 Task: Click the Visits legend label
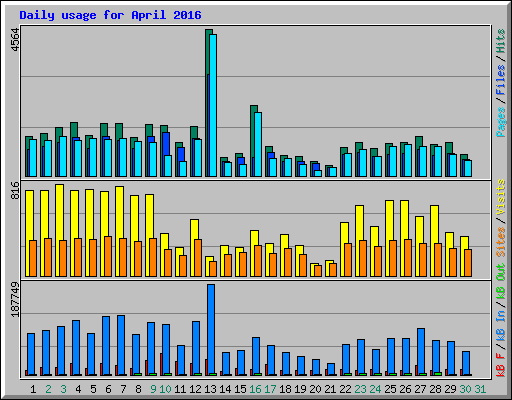(501, 197)
